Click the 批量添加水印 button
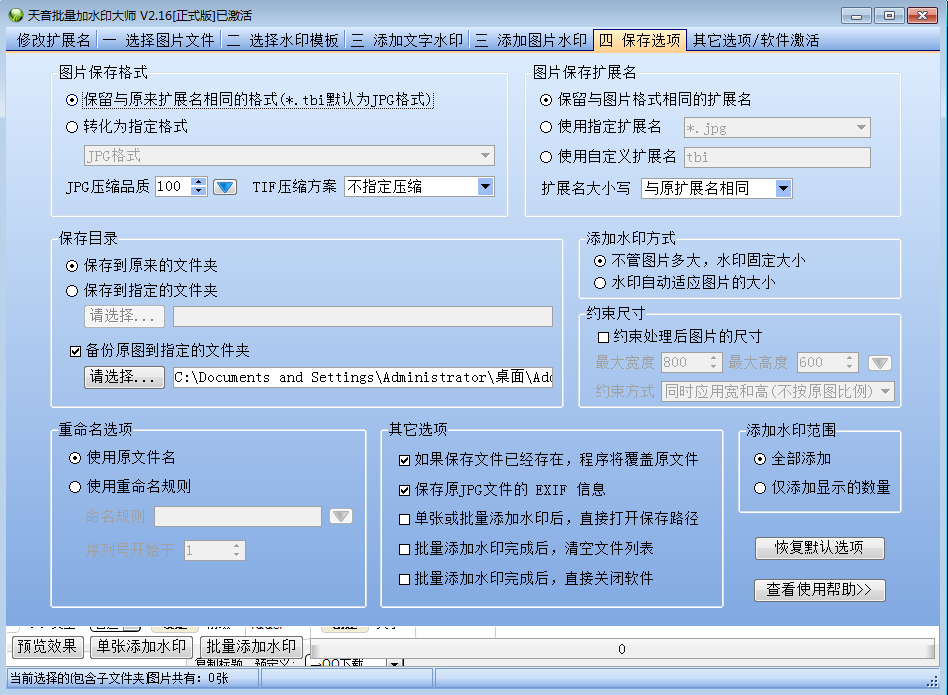 (250, 647)
